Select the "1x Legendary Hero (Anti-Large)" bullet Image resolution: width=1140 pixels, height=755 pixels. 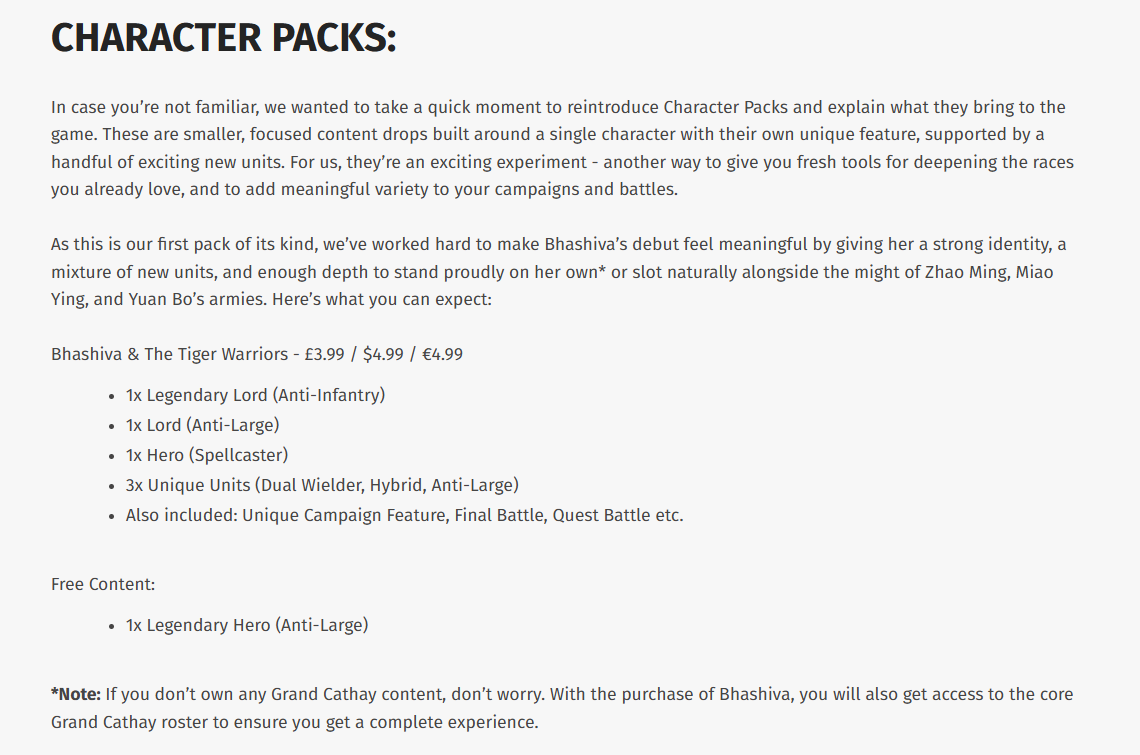[x=246, y=625]
